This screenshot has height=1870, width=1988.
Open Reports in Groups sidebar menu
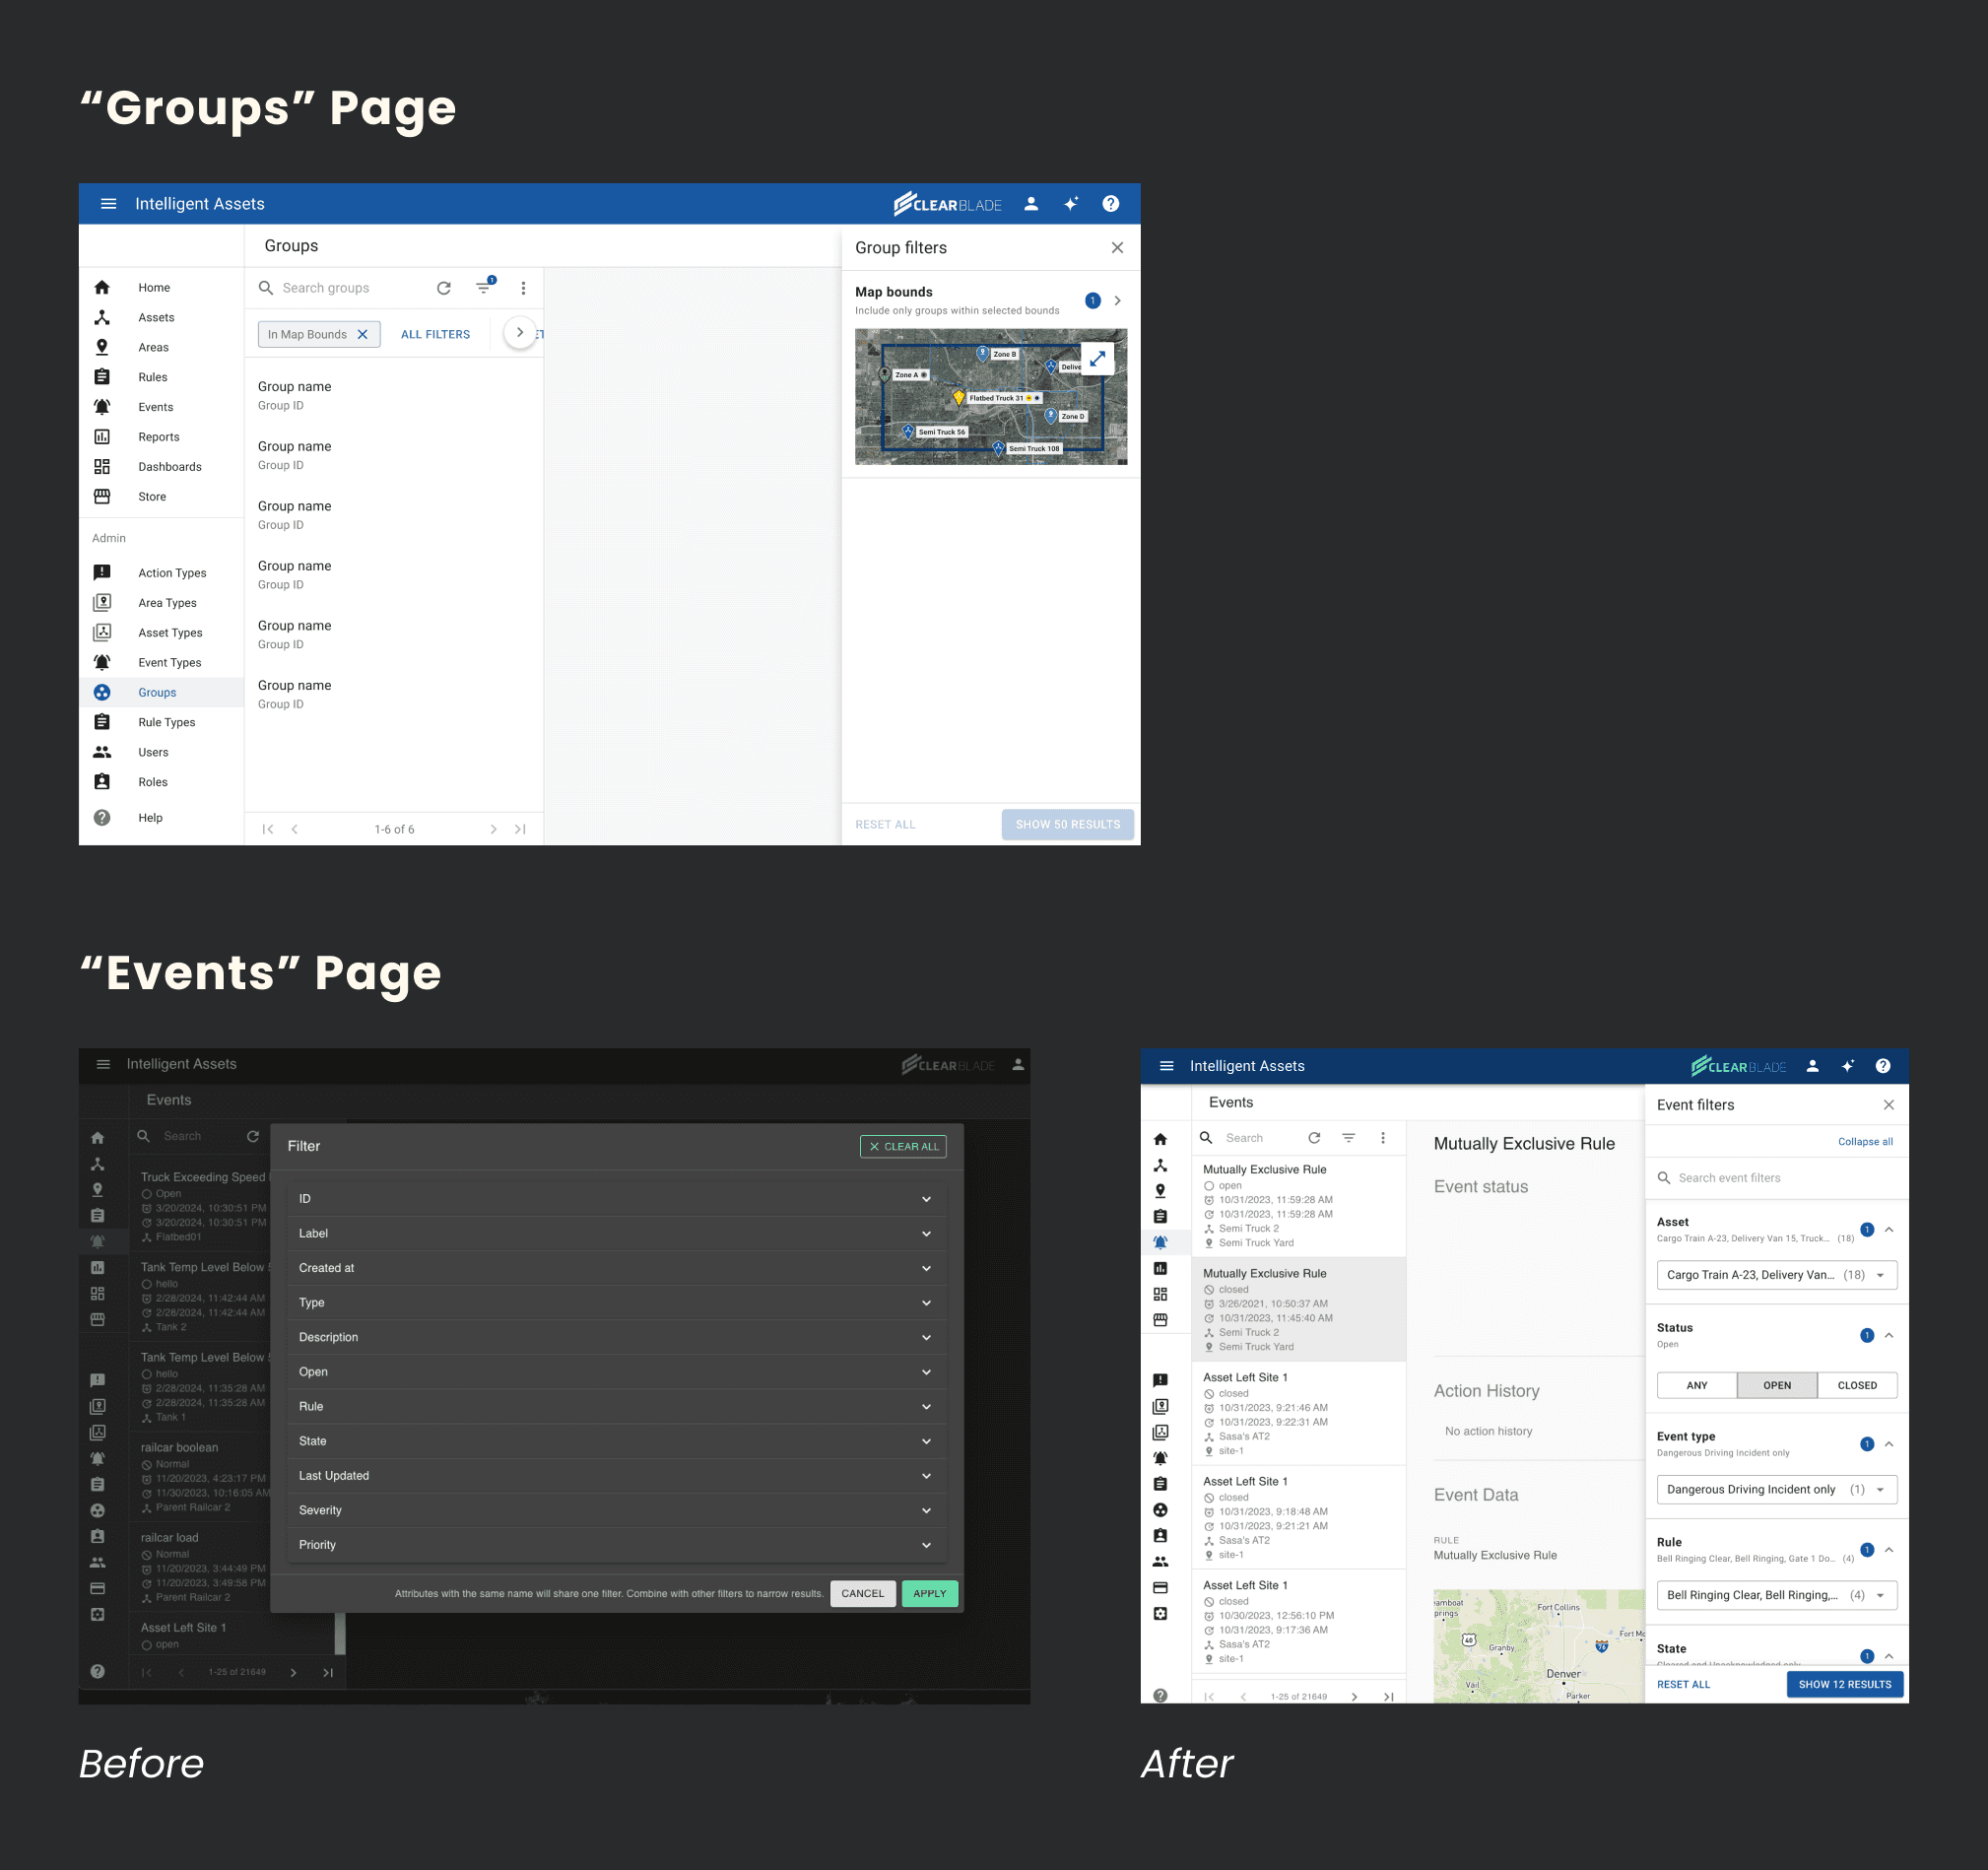click(158, 437)
